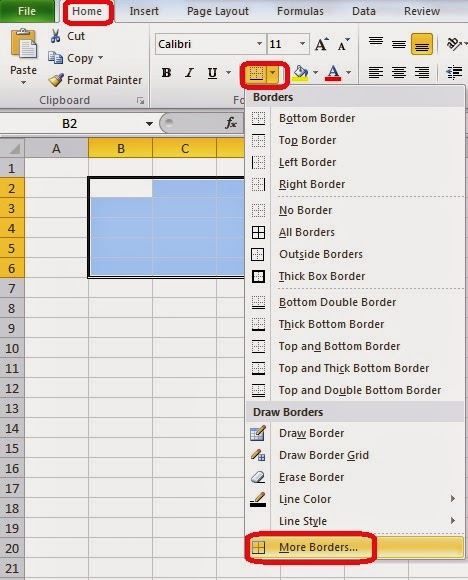Expand the Line Color submenu
This screenshot has height=580, width=468.
click(x=453, y=499)
